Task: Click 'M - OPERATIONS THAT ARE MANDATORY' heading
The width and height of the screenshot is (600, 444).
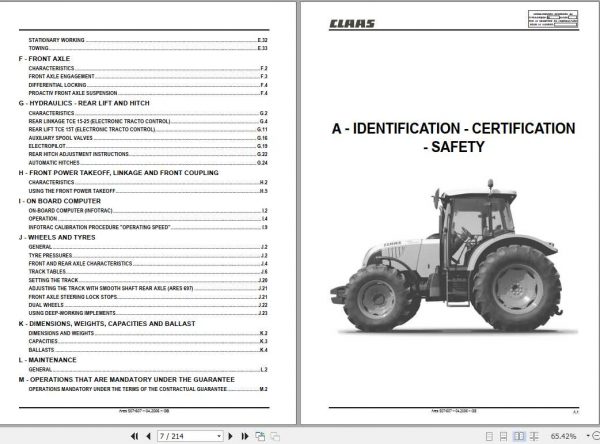Action: pos(127,379)
